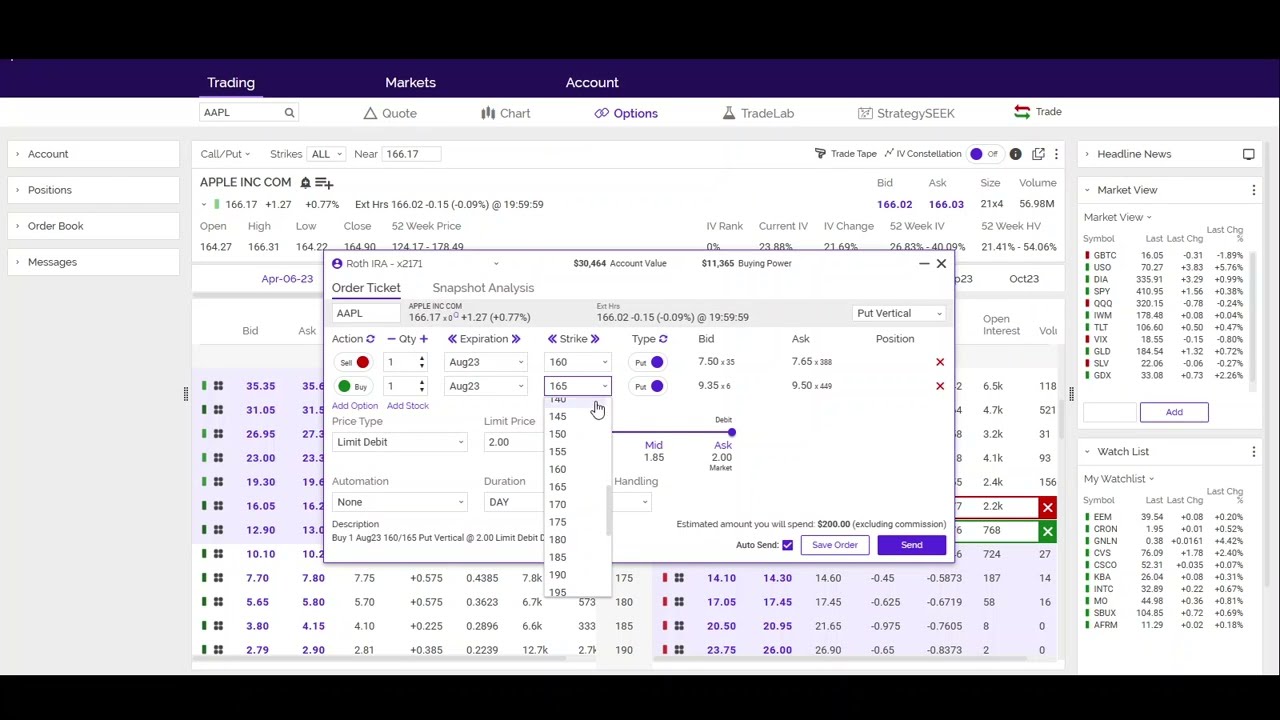Open the Market View panel kebab menu
The height and width of the screenshot is (720, 1280).
[x=1253, y=190]
